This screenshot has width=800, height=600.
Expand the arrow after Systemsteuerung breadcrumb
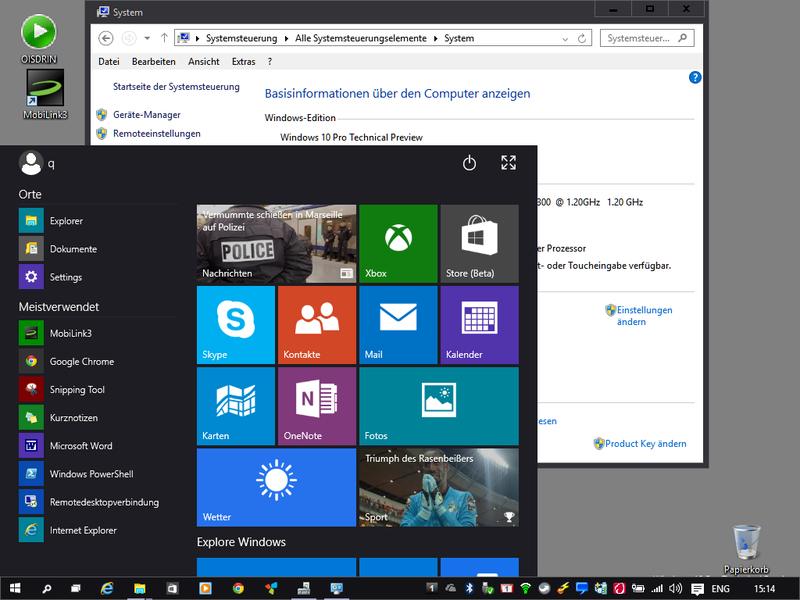(286, 38)
